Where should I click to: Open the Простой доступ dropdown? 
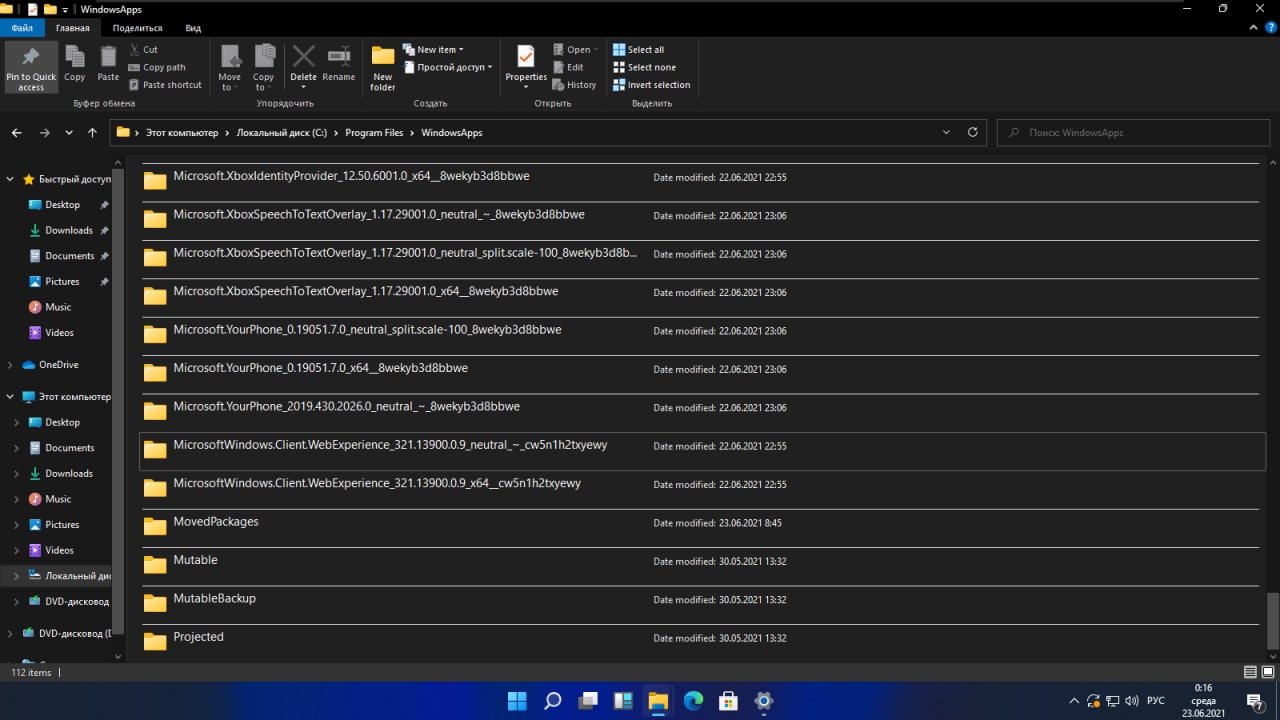pos(448,67)
